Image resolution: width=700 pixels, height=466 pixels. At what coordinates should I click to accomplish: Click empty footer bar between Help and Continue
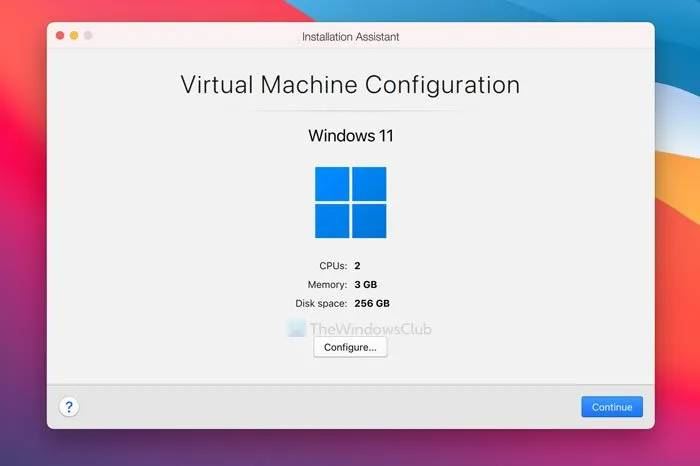tap(330, 407)
